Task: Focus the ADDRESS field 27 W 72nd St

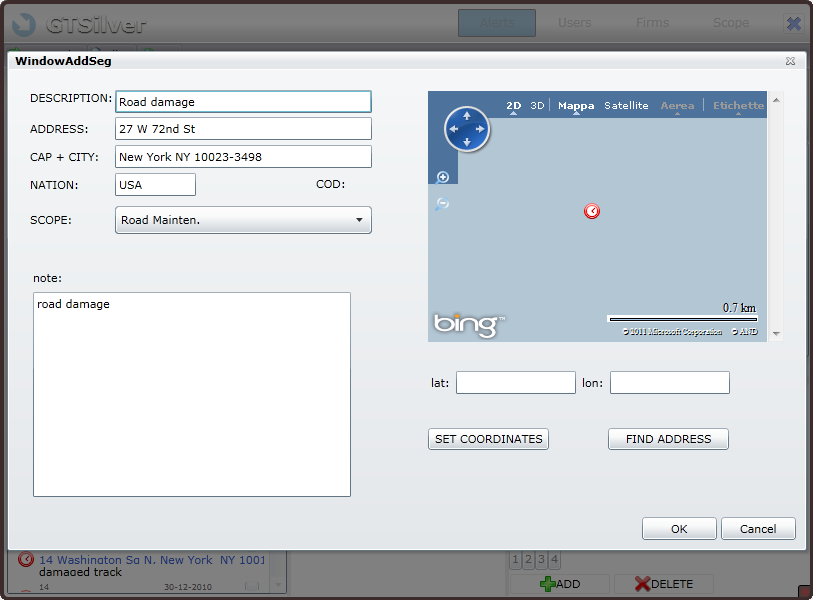Action: [x=243, y=129]
